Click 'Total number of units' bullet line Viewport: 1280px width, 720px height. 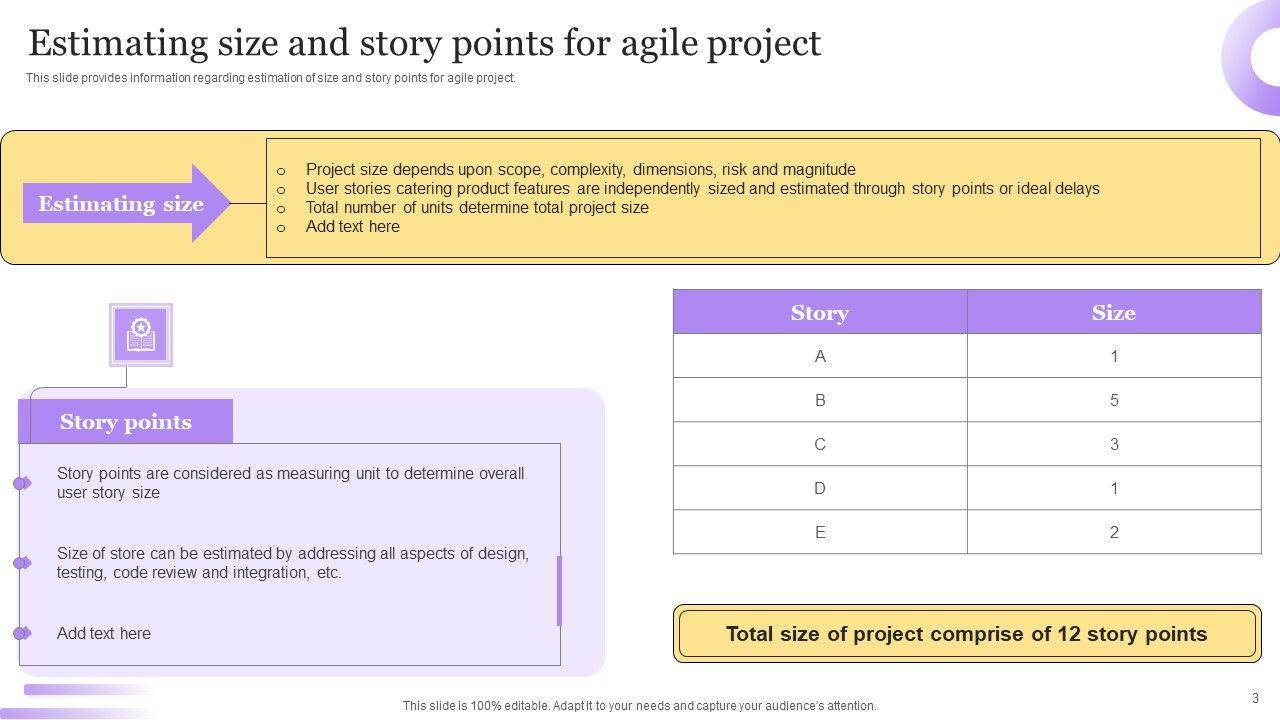pyautogui.click(x=477, y=208)
